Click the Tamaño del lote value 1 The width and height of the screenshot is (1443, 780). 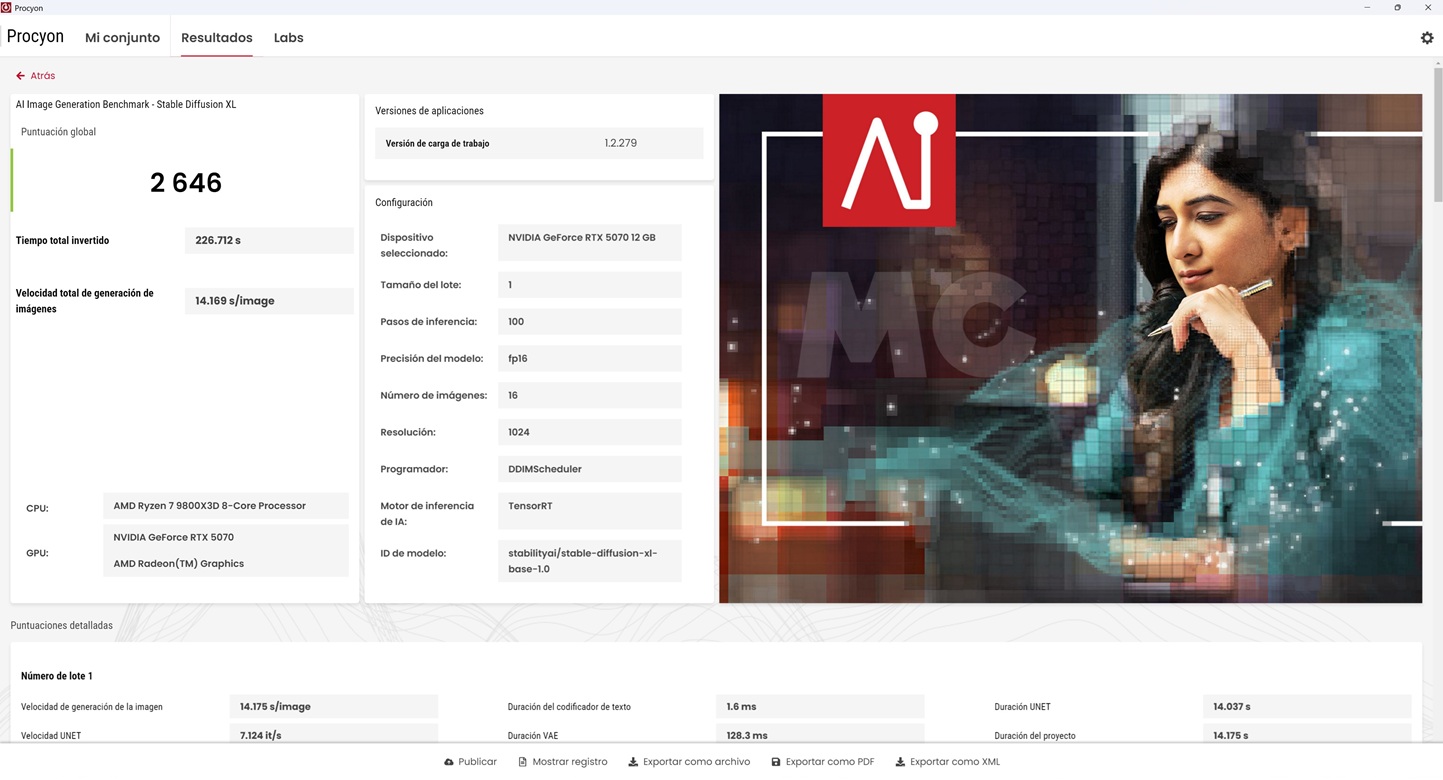(x=590, y=285)
